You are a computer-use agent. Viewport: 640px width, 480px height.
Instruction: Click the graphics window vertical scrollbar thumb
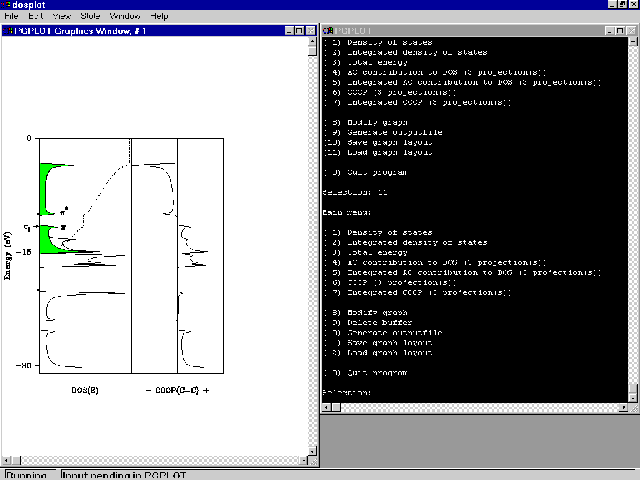(312, 51)
